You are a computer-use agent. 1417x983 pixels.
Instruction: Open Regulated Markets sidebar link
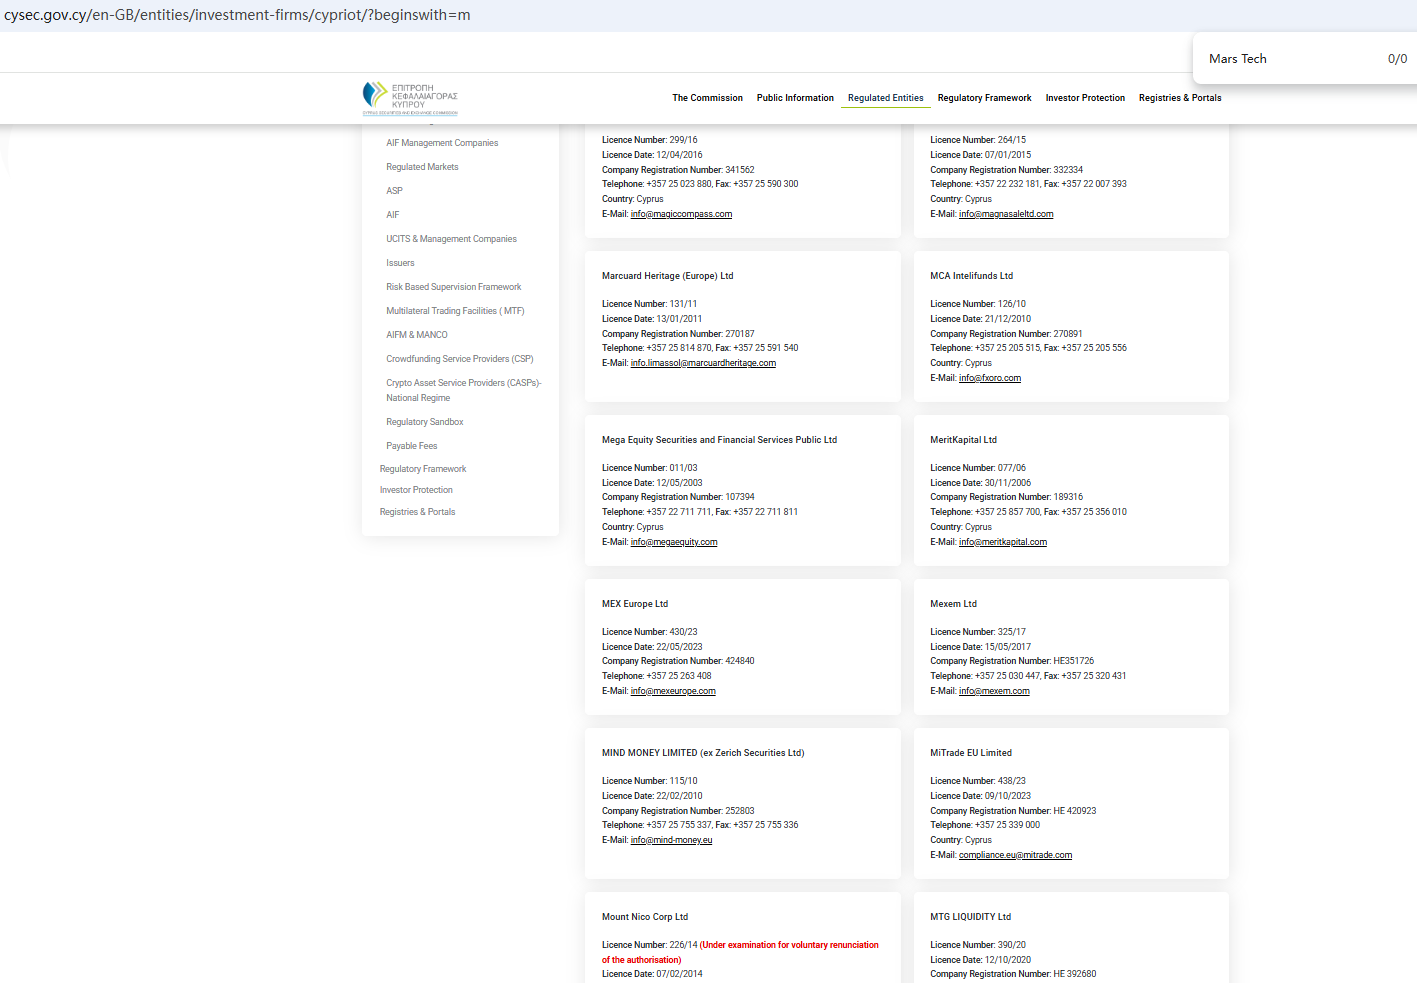click(422, 167)
